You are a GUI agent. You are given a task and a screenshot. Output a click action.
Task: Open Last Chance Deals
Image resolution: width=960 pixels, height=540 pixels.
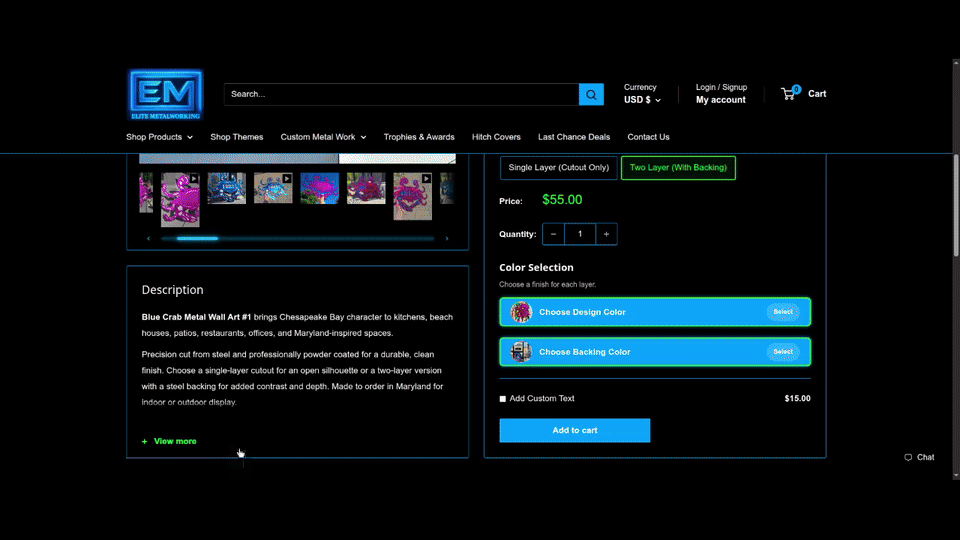pyautogui.click(x=574, y=137)
